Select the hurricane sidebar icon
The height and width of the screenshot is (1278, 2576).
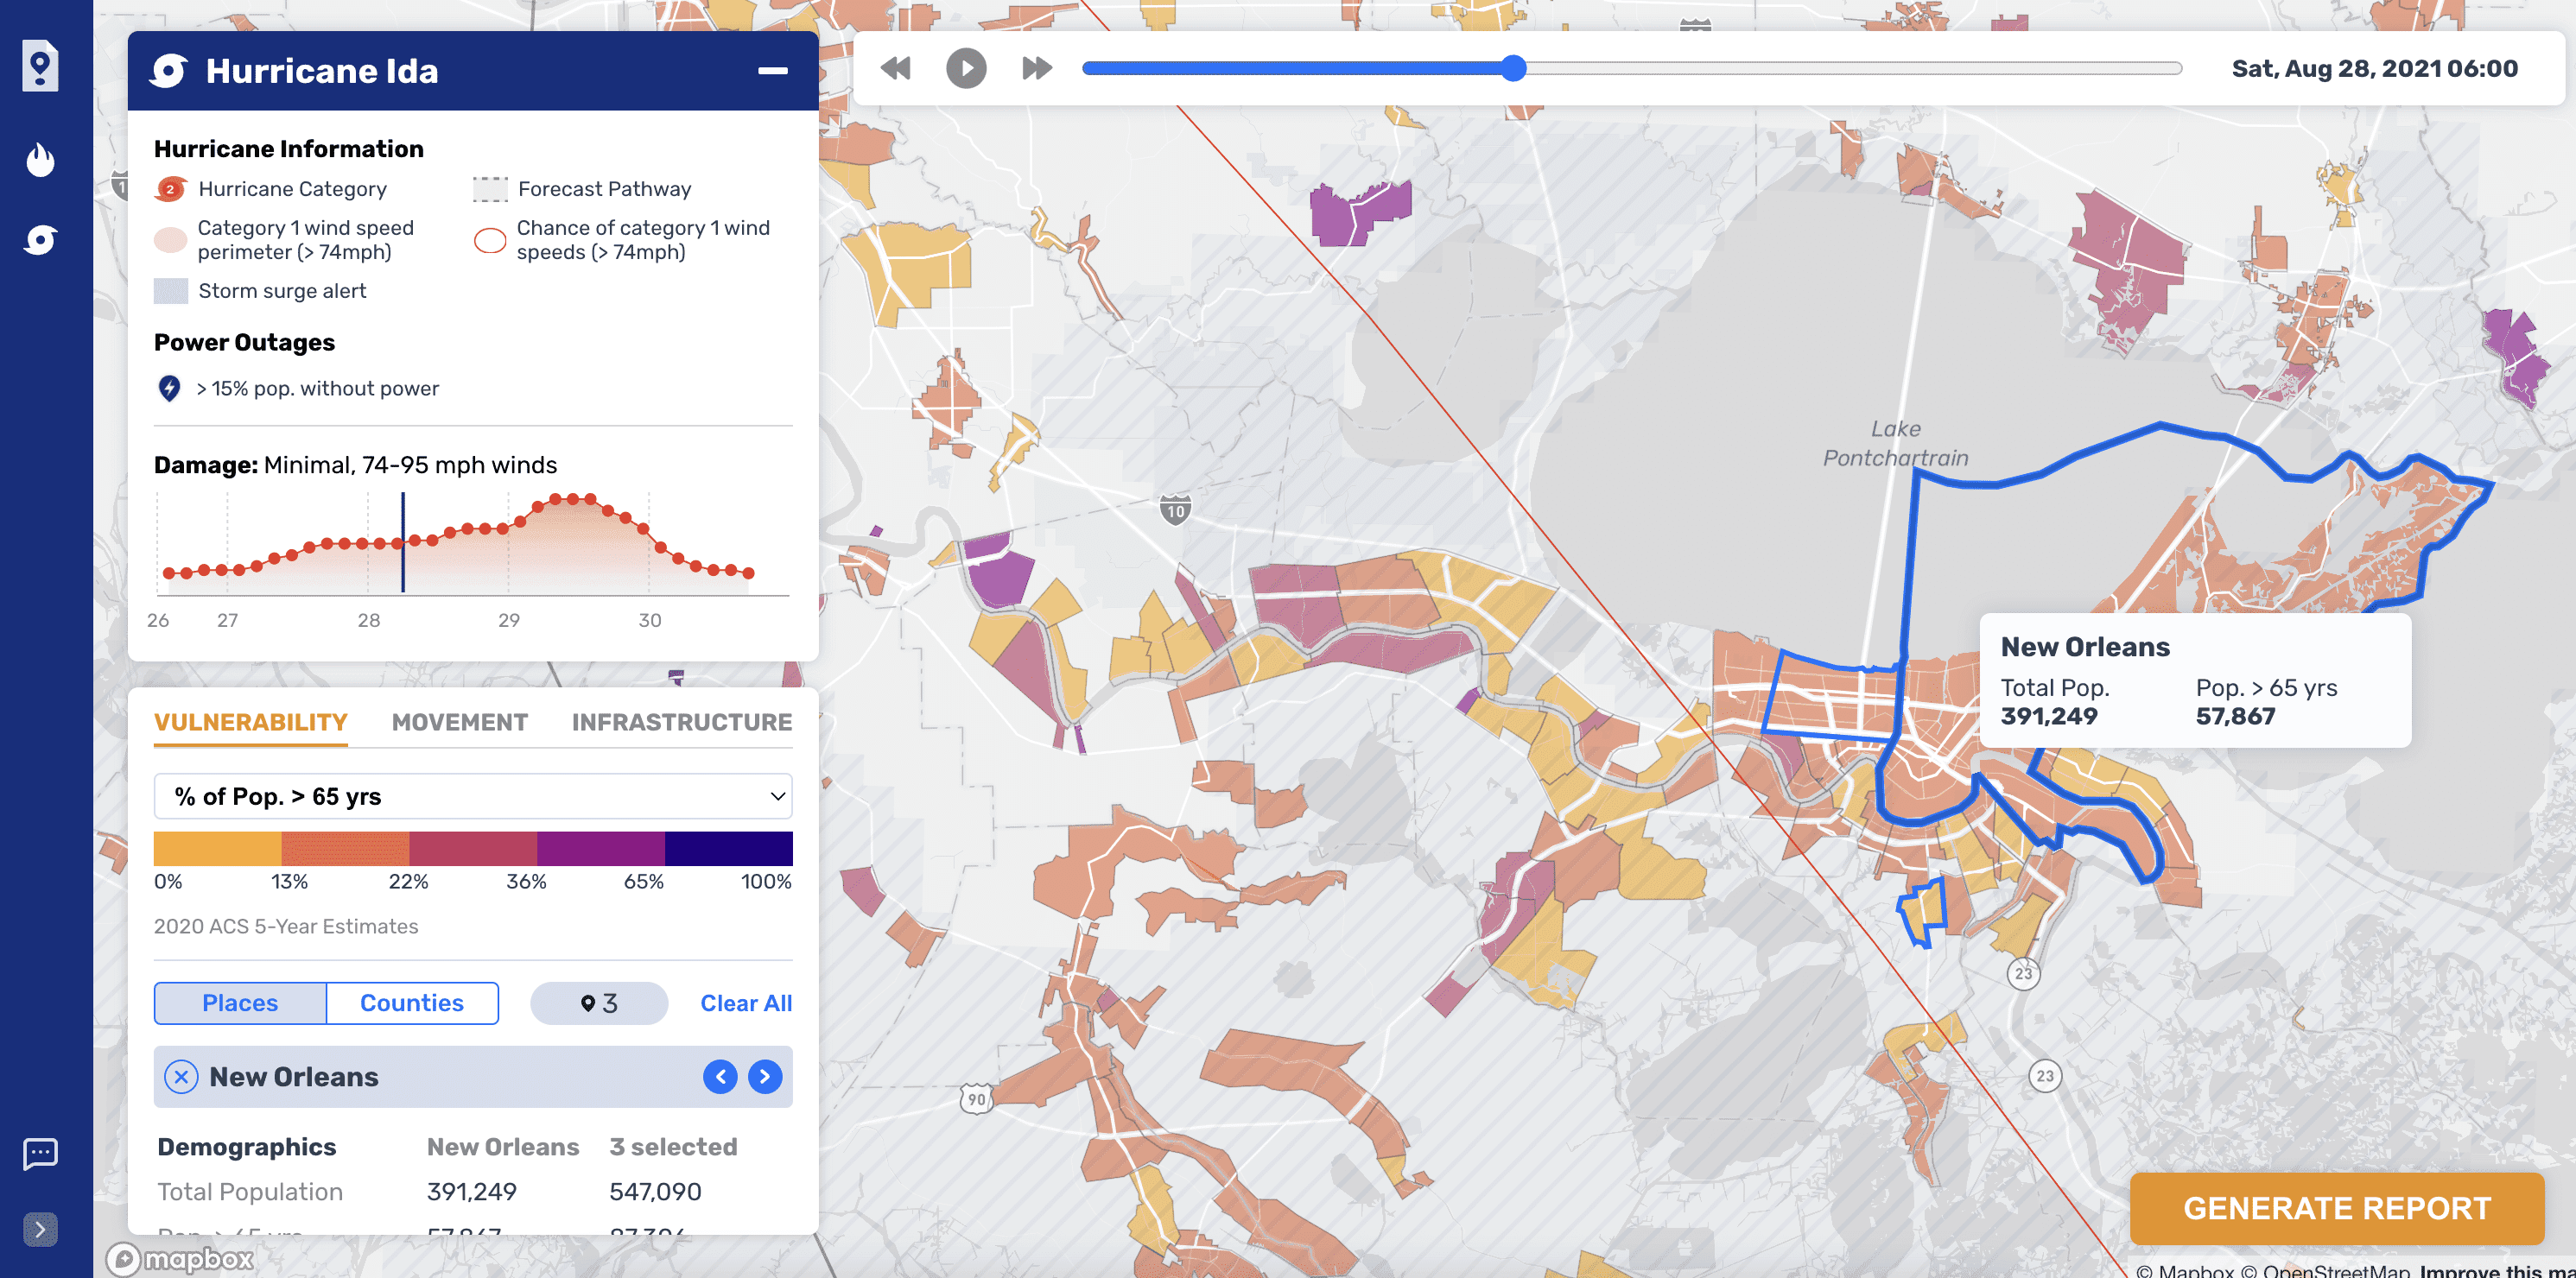(x=40, y=240)
